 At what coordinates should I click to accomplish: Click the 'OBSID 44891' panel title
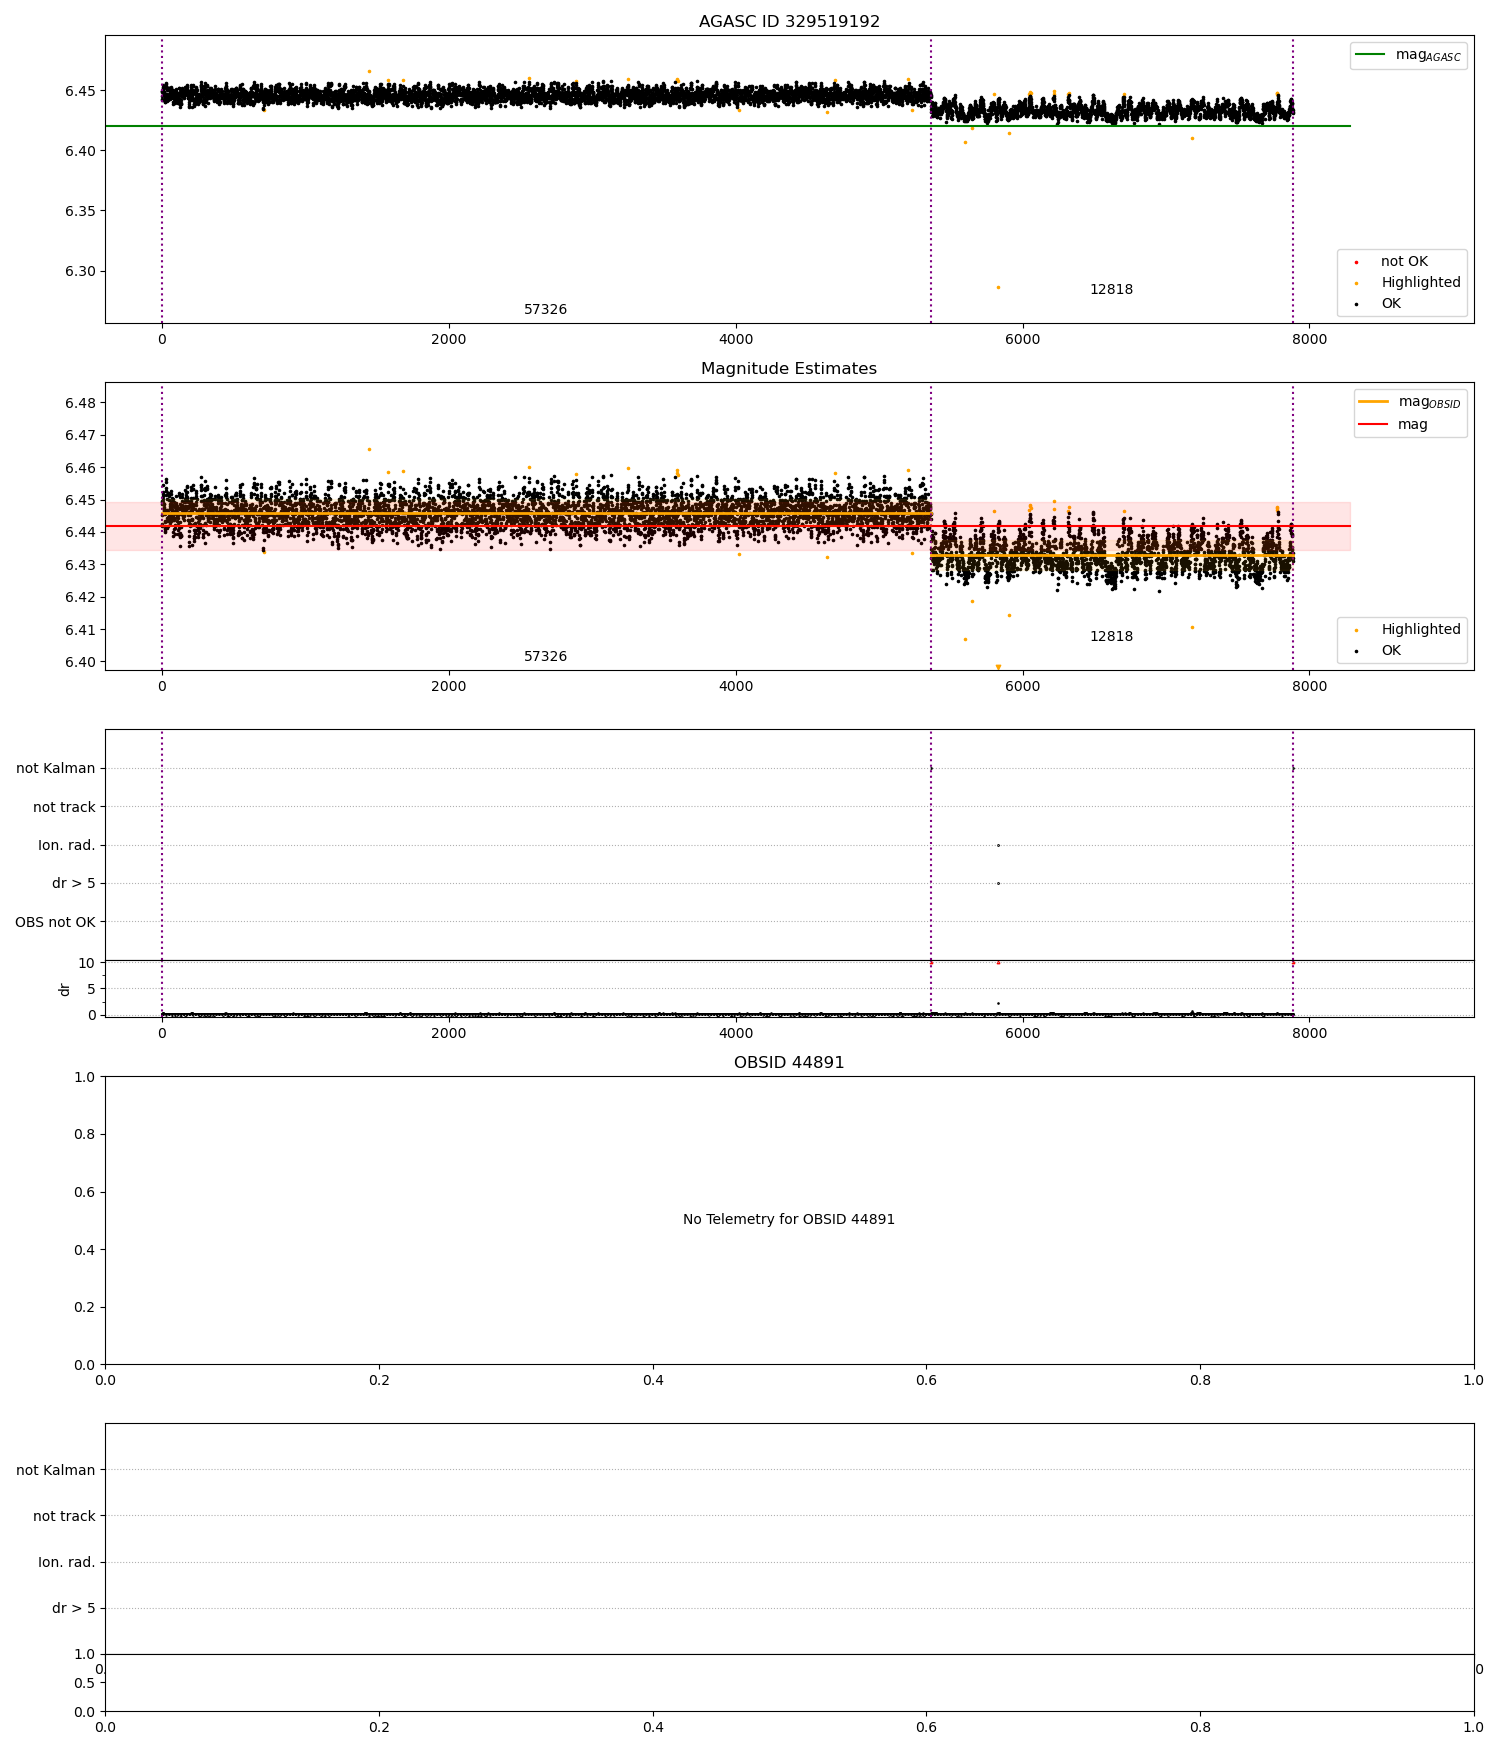[789, 1063]
